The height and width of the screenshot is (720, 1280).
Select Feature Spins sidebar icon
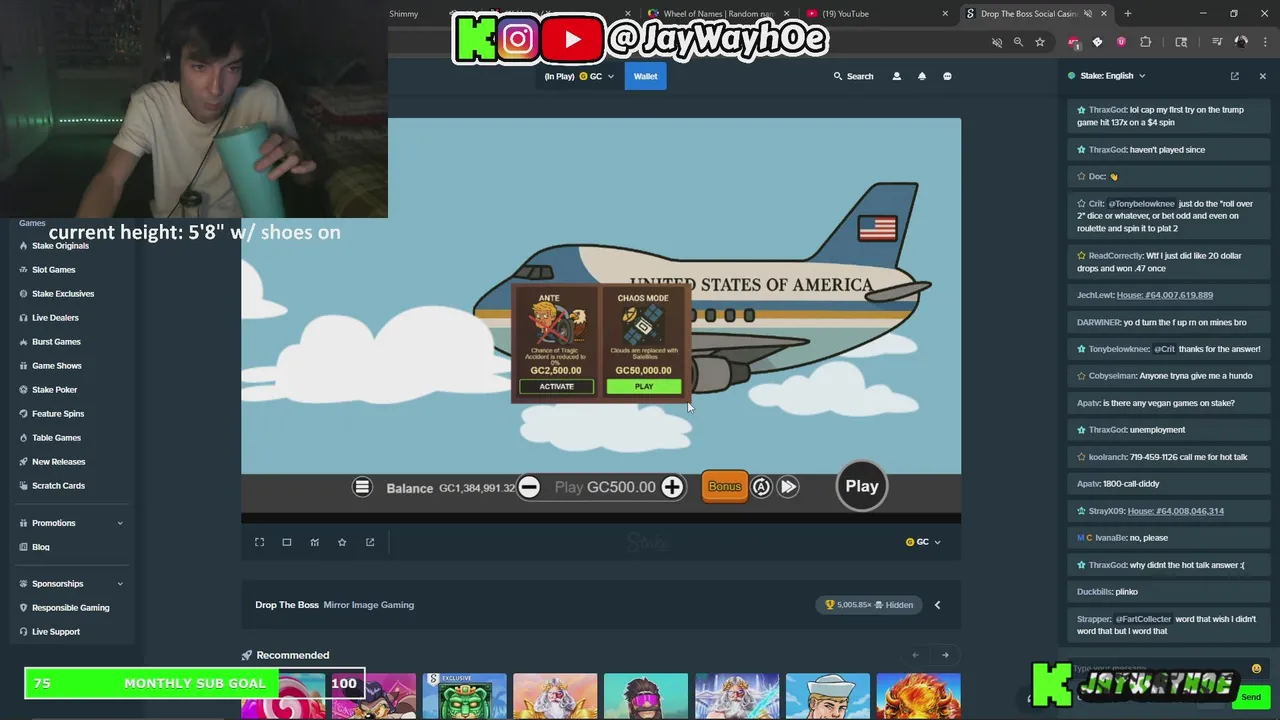click(23, 414)
